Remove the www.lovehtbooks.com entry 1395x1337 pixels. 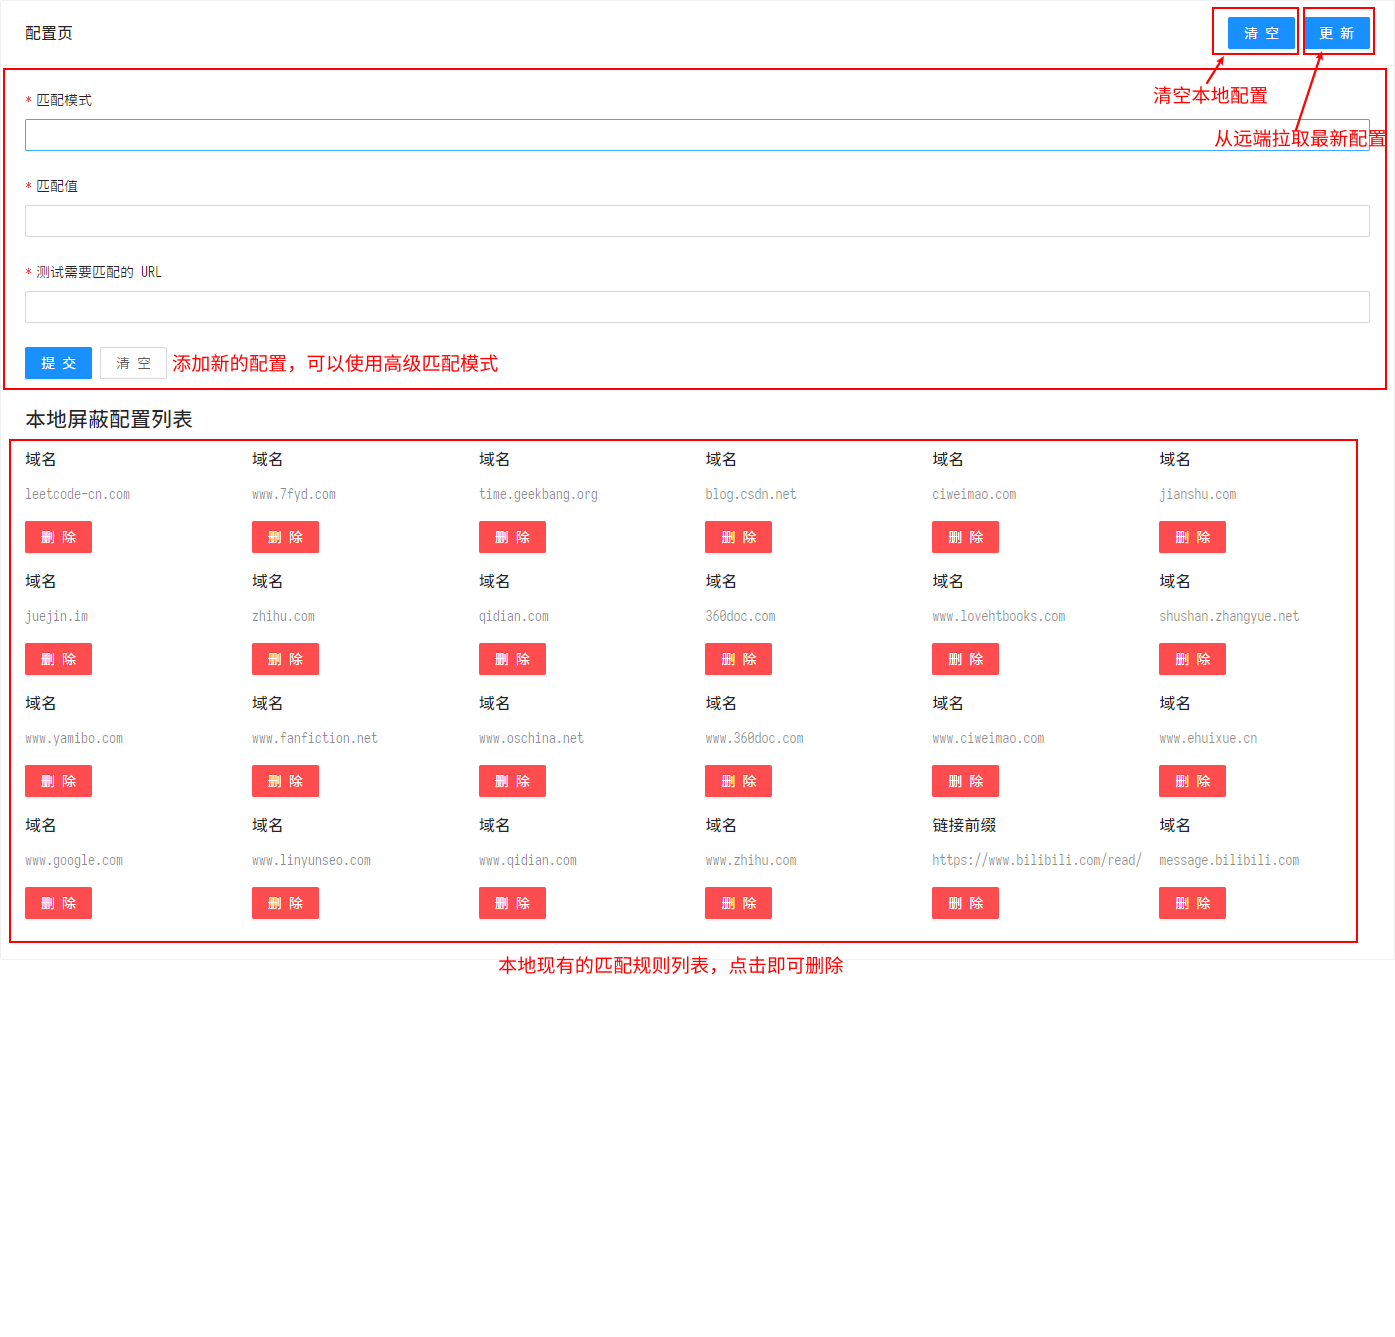965,659
